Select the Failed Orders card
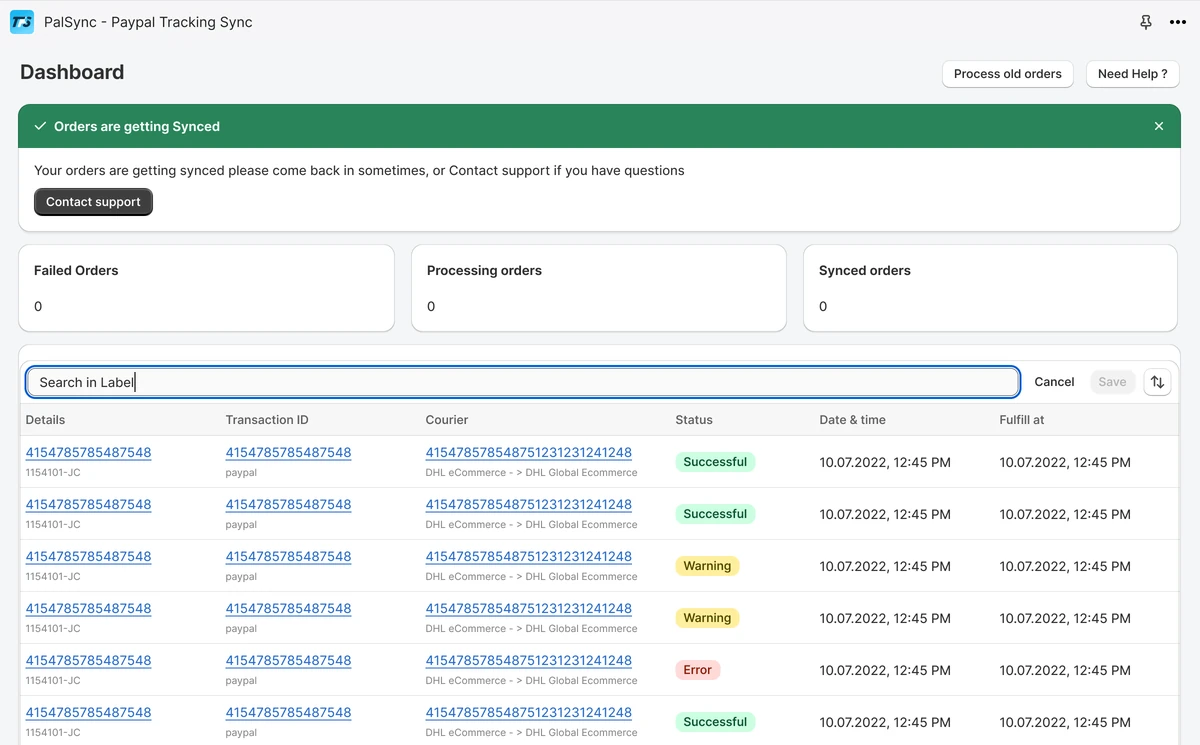The height and width of the screenshot is (745, 1200). click(x=206, y=288)
